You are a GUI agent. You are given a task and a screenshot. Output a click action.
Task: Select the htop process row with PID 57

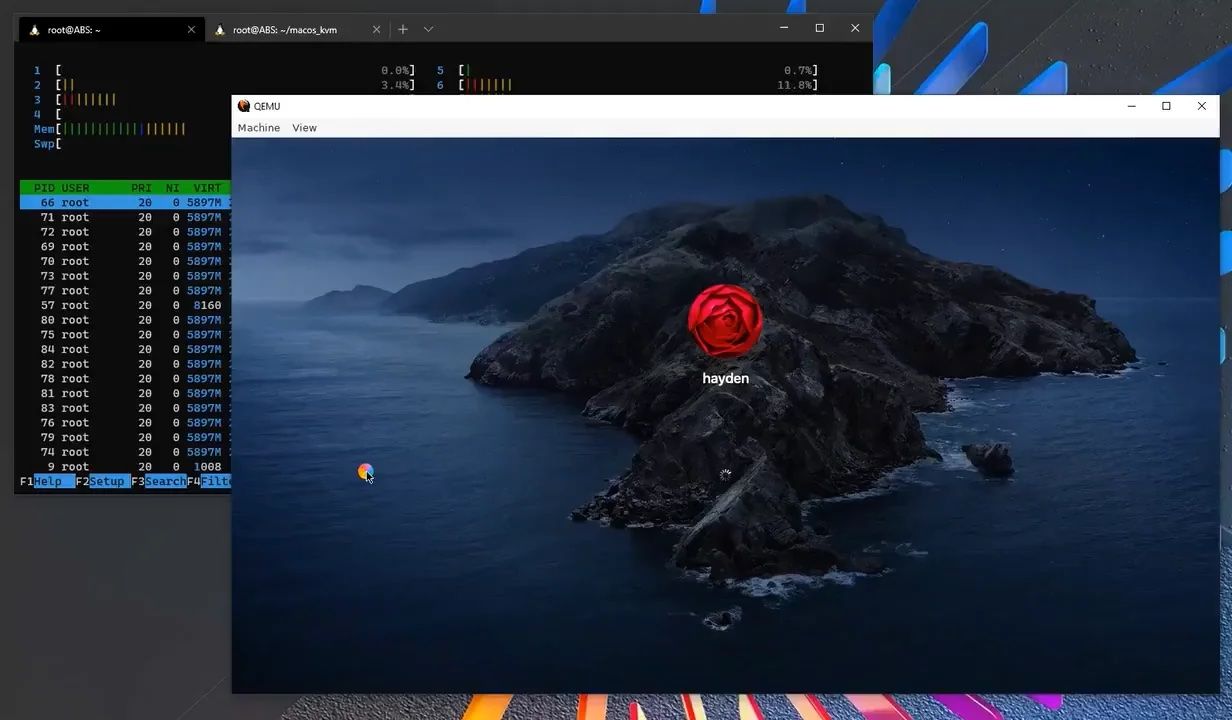pyautogui.click(x=126, y=305)
